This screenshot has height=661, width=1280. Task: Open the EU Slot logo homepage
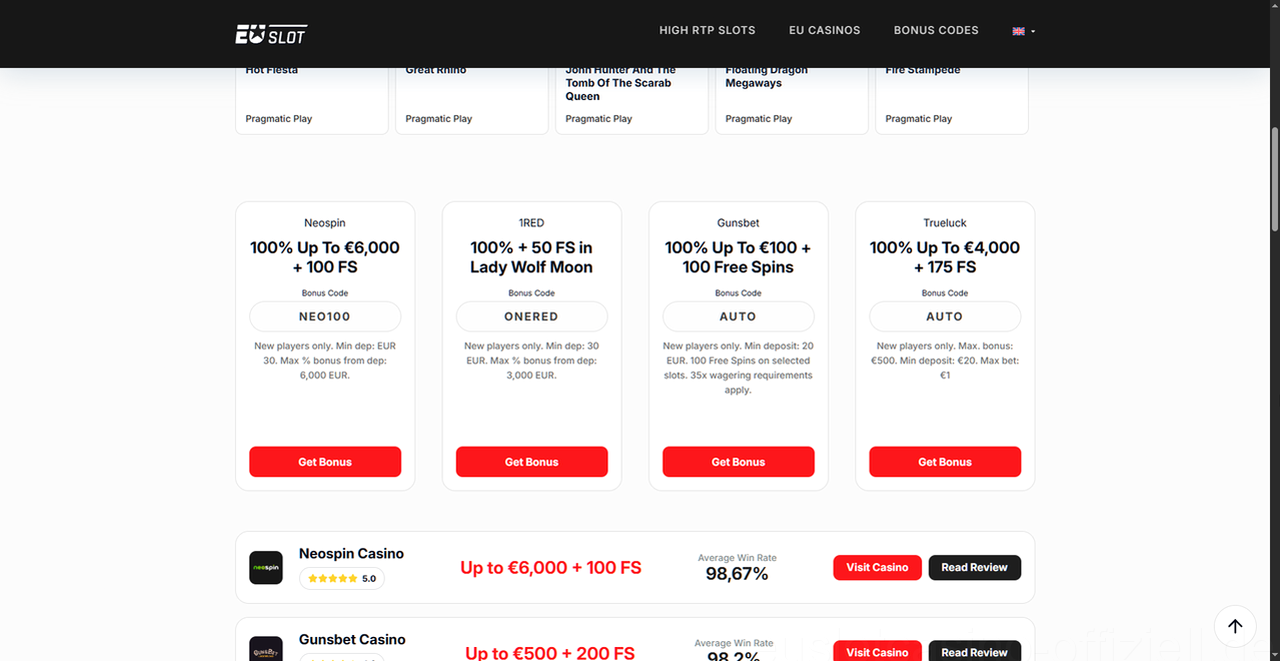click(x=271, y=34)
